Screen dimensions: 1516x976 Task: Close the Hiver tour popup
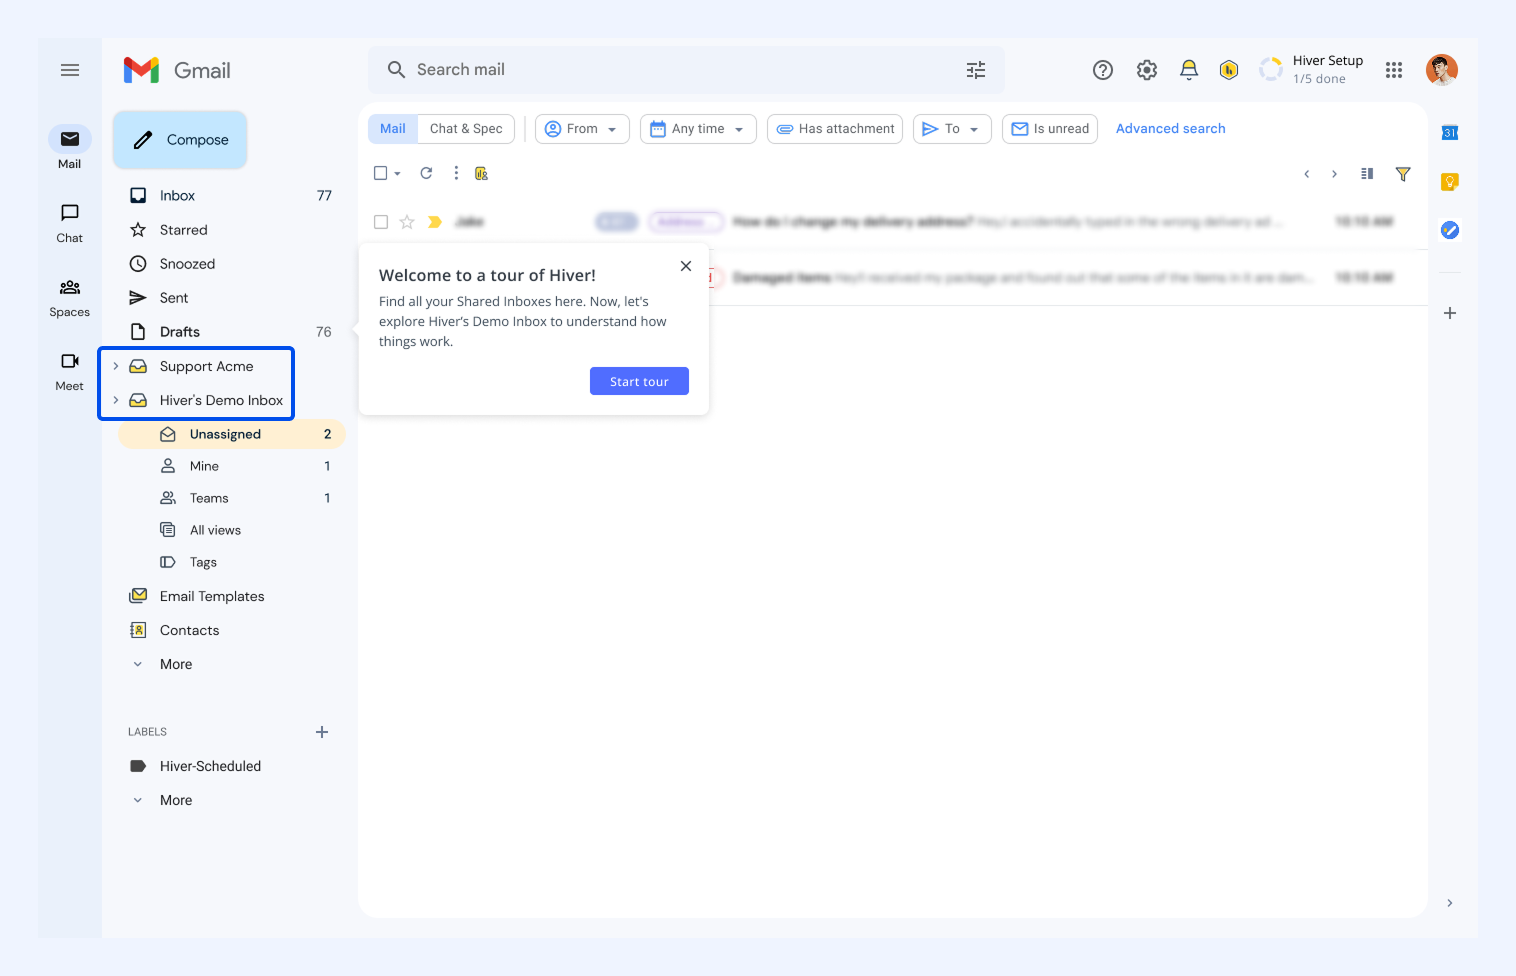(686, 266)
